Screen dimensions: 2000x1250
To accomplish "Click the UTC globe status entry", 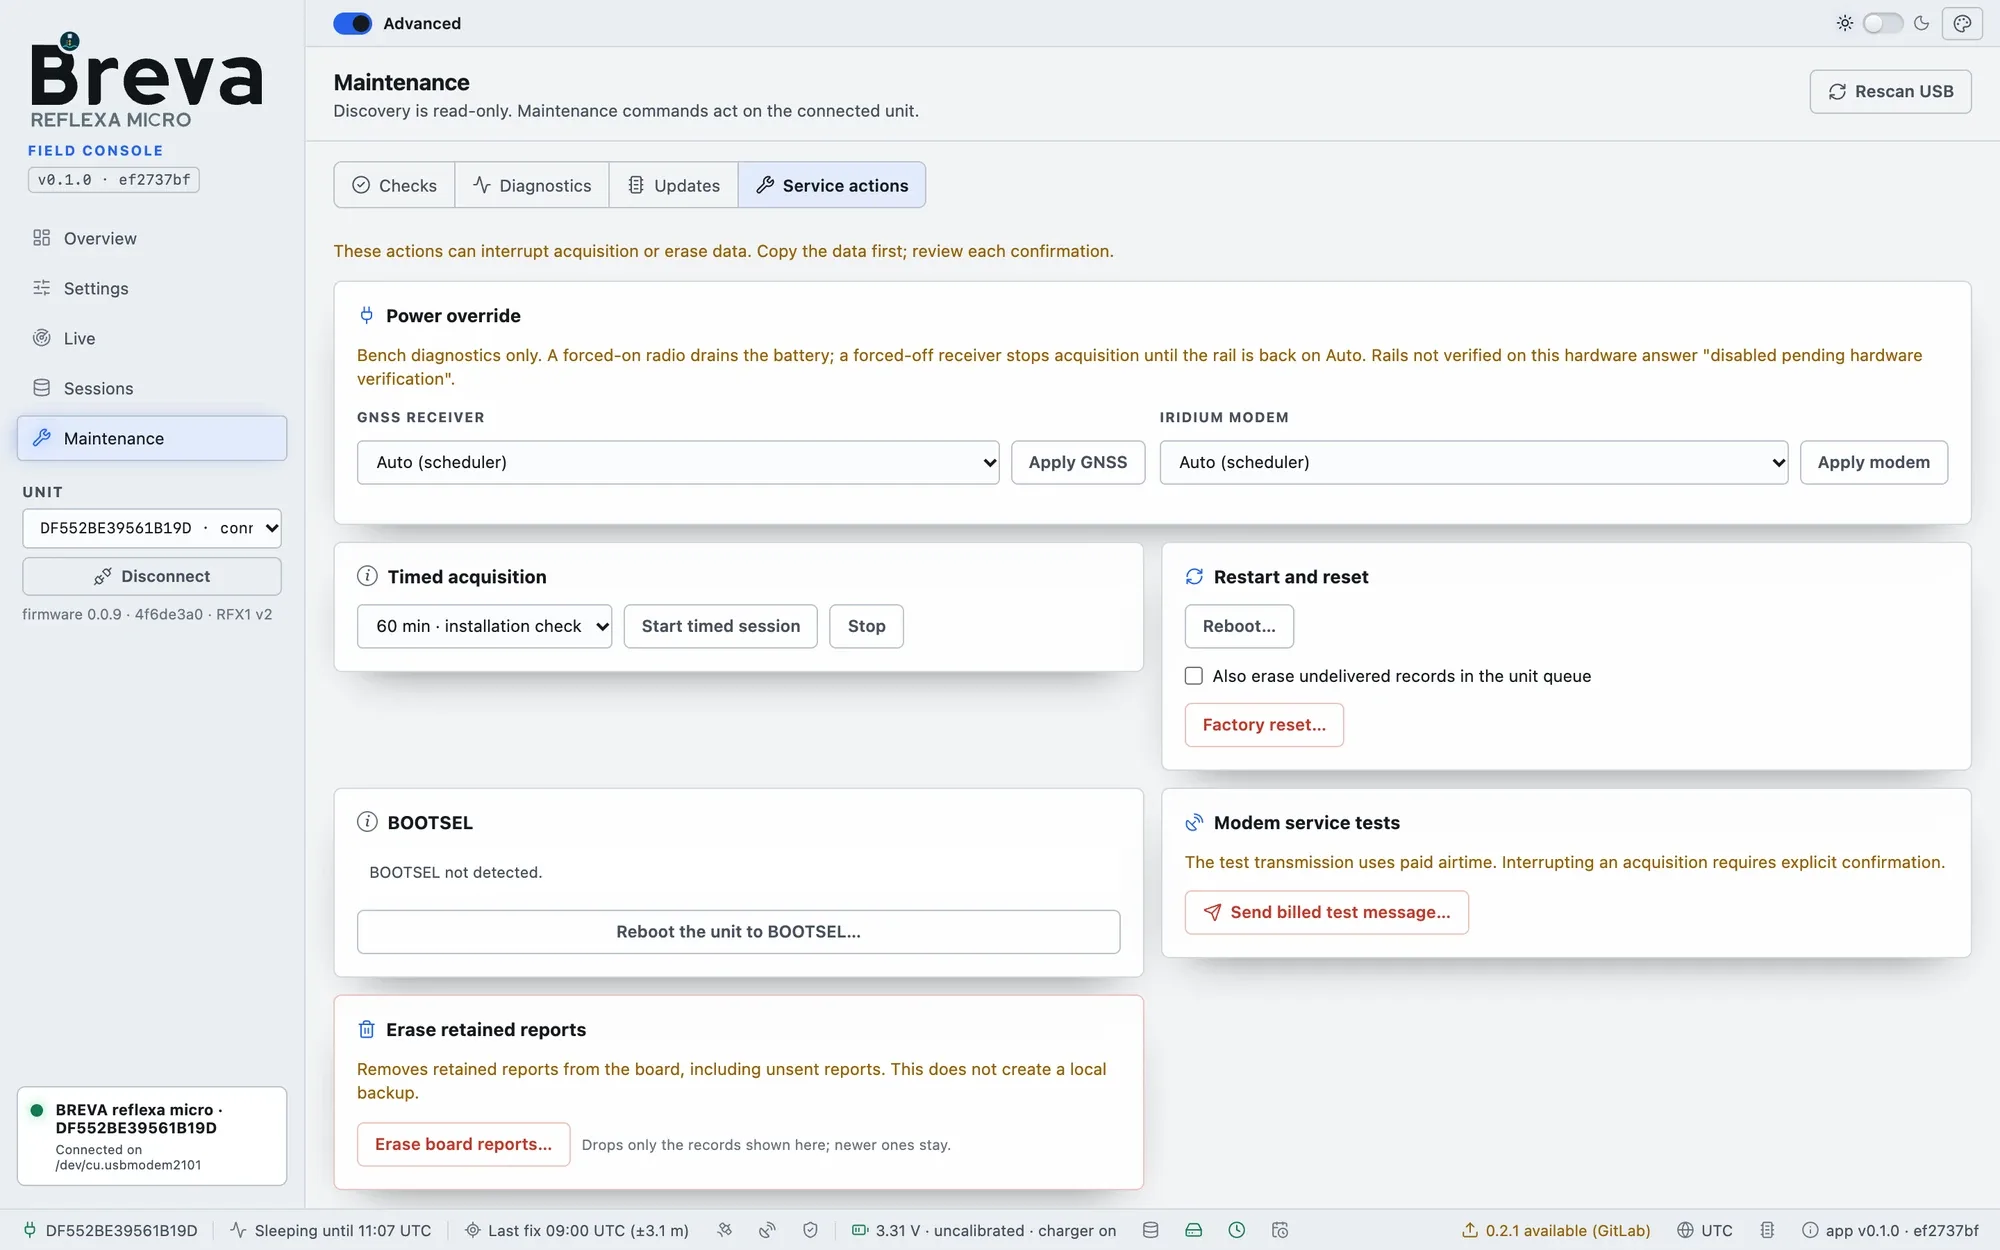I will [x=1705, y=1230].
